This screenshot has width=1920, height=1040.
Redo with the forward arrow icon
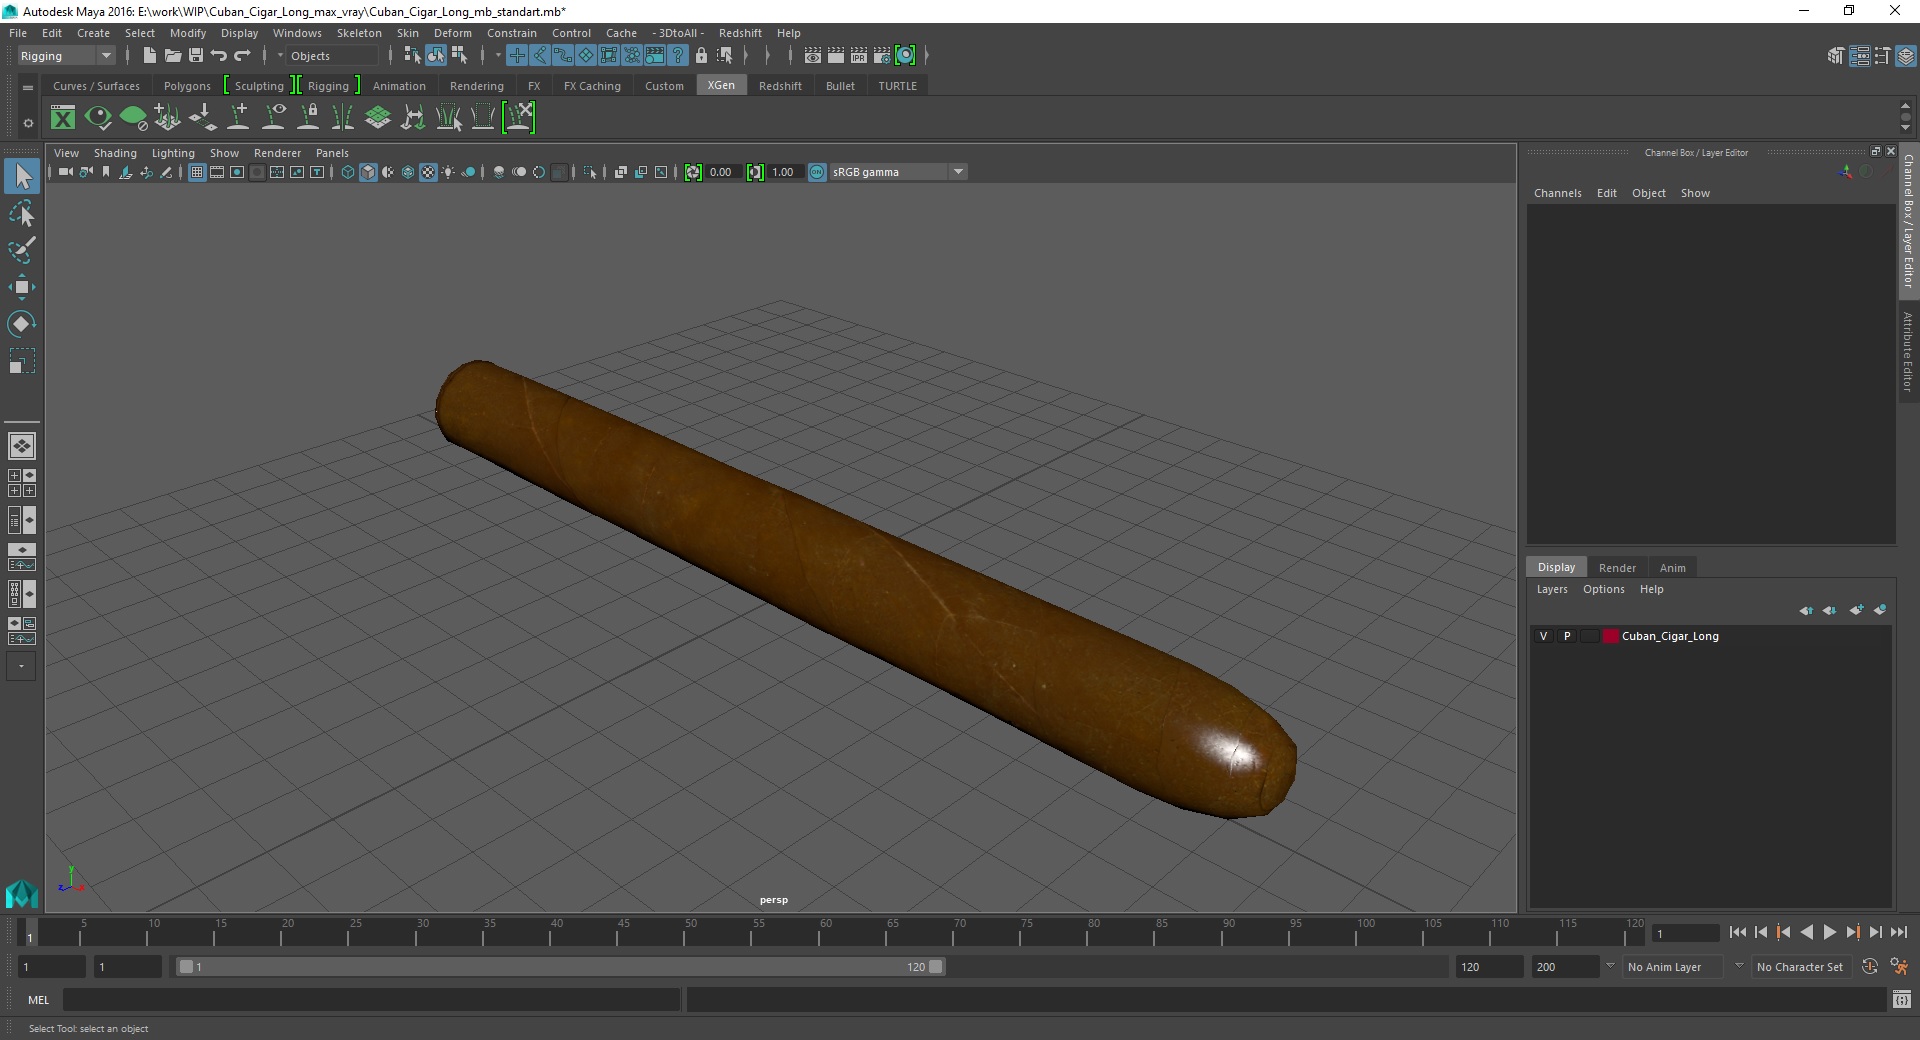[242, 56]
